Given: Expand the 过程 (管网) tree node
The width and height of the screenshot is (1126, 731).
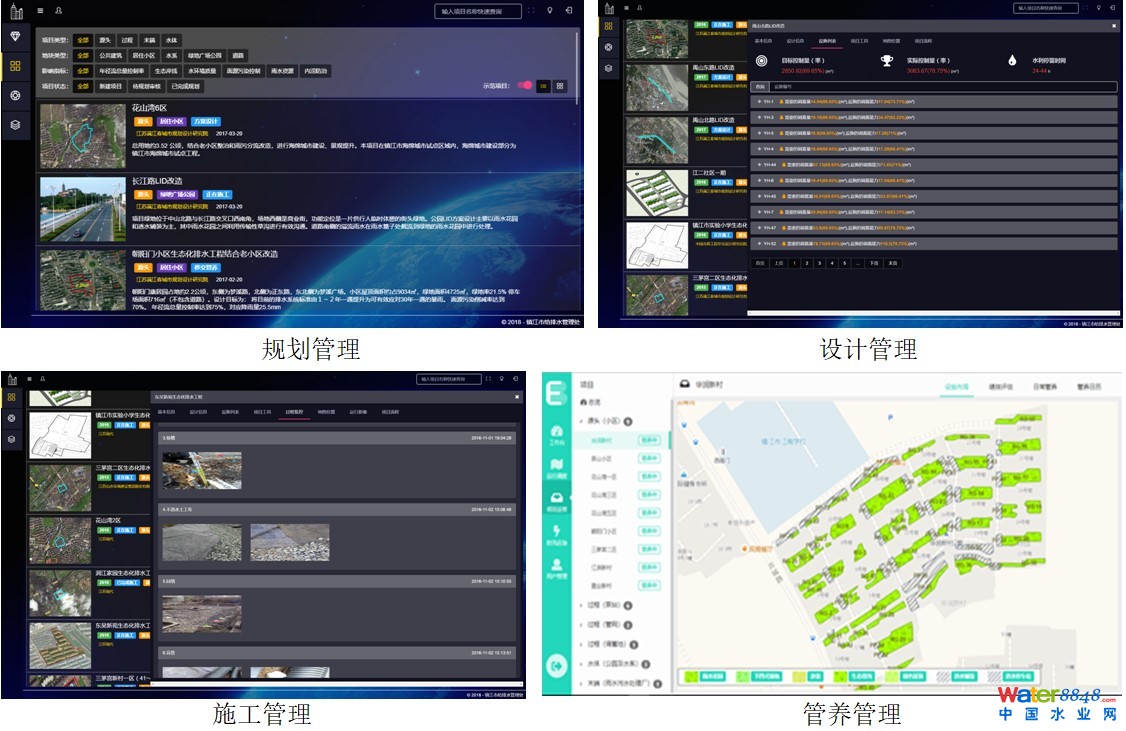Looking at the screenshot, I should pos(582,625).
